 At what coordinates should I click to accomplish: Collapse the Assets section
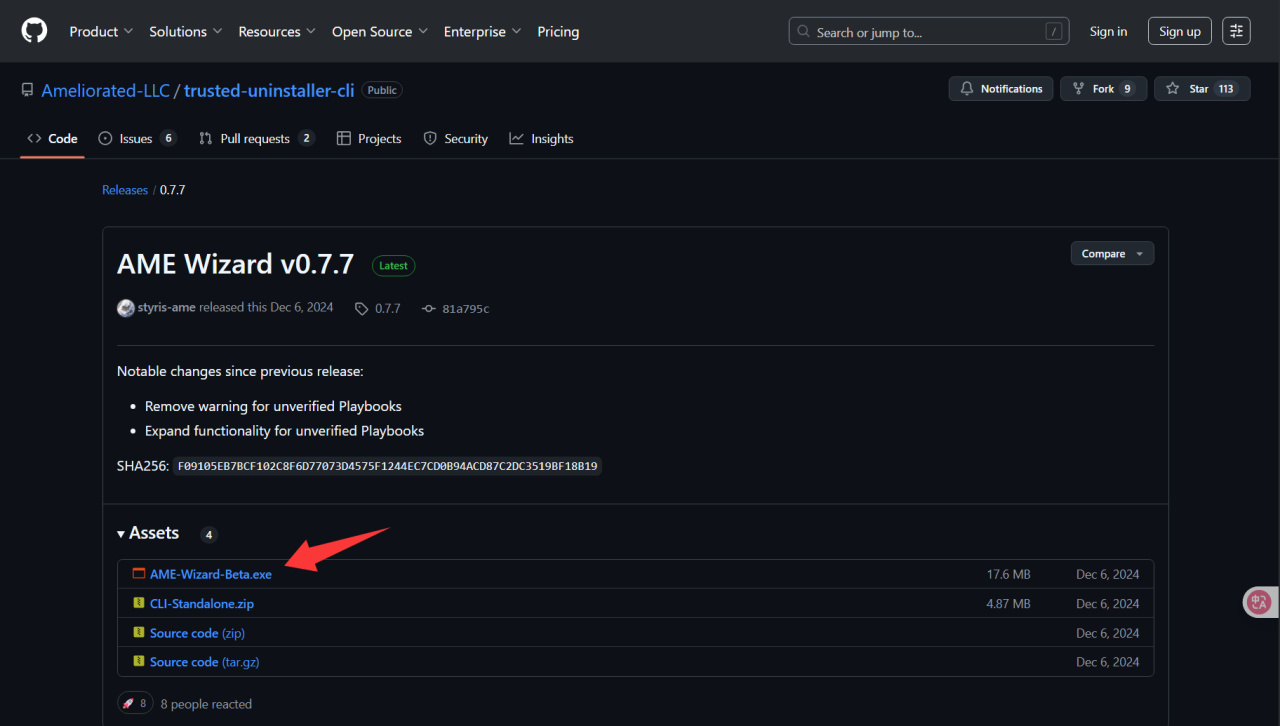[148, 533]
